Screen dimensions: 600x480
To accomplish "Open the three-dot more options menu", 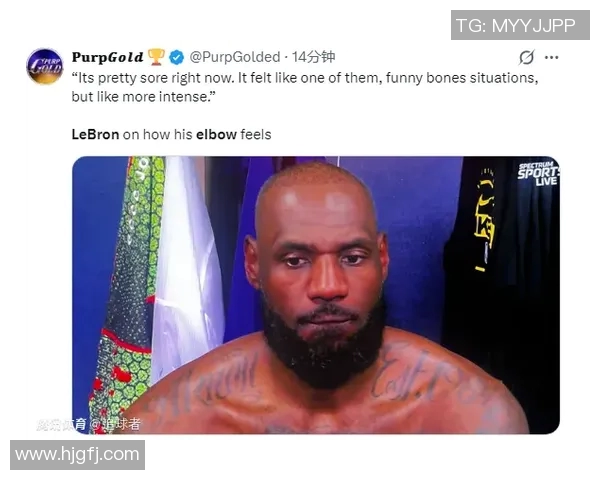I will pyautogui.click(x=551, y=57).
